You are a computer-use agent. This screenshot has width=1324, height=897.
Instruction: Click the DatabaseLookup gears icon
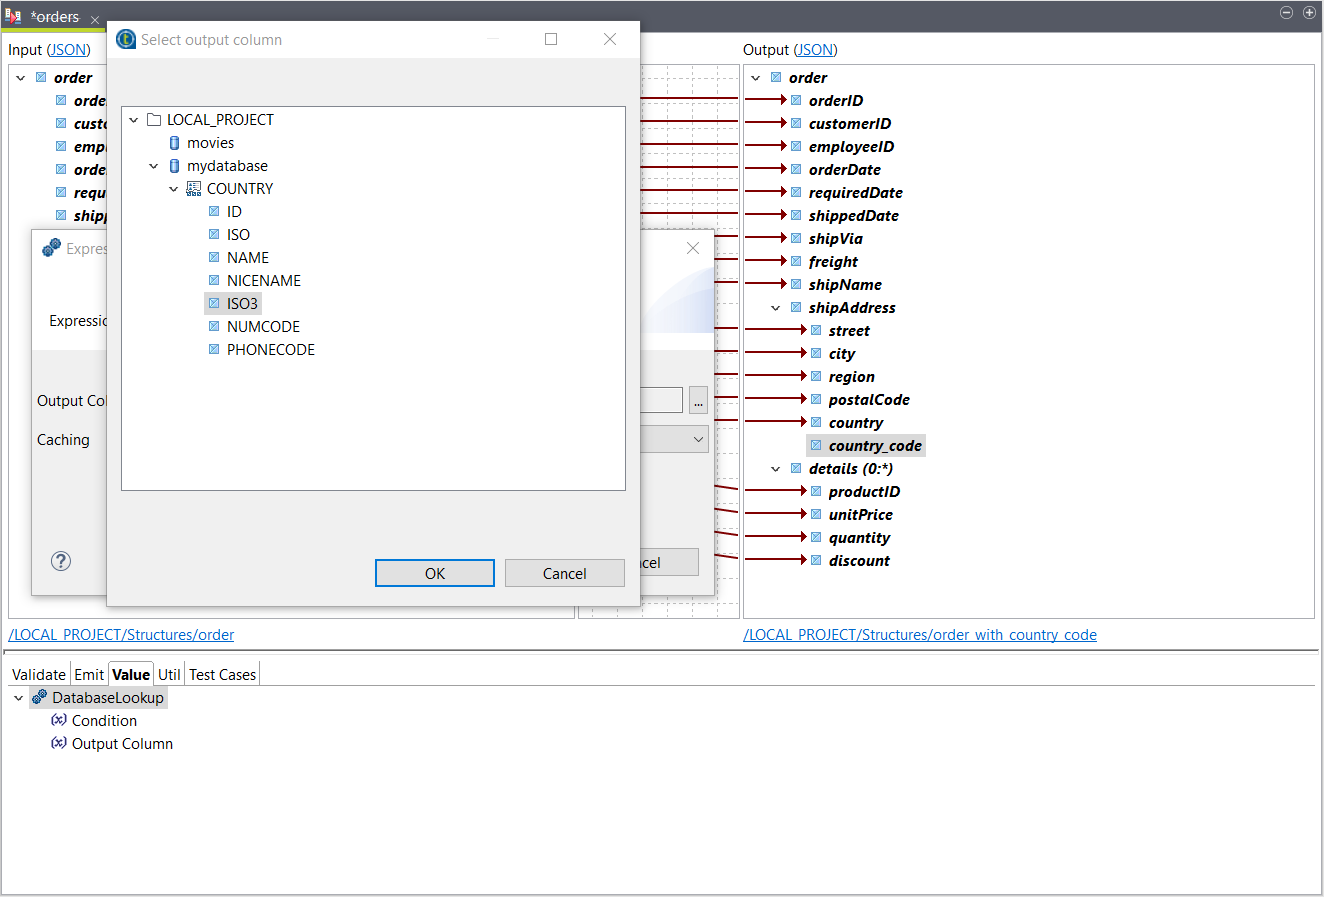pyautogui.click(x=38, y=697)
